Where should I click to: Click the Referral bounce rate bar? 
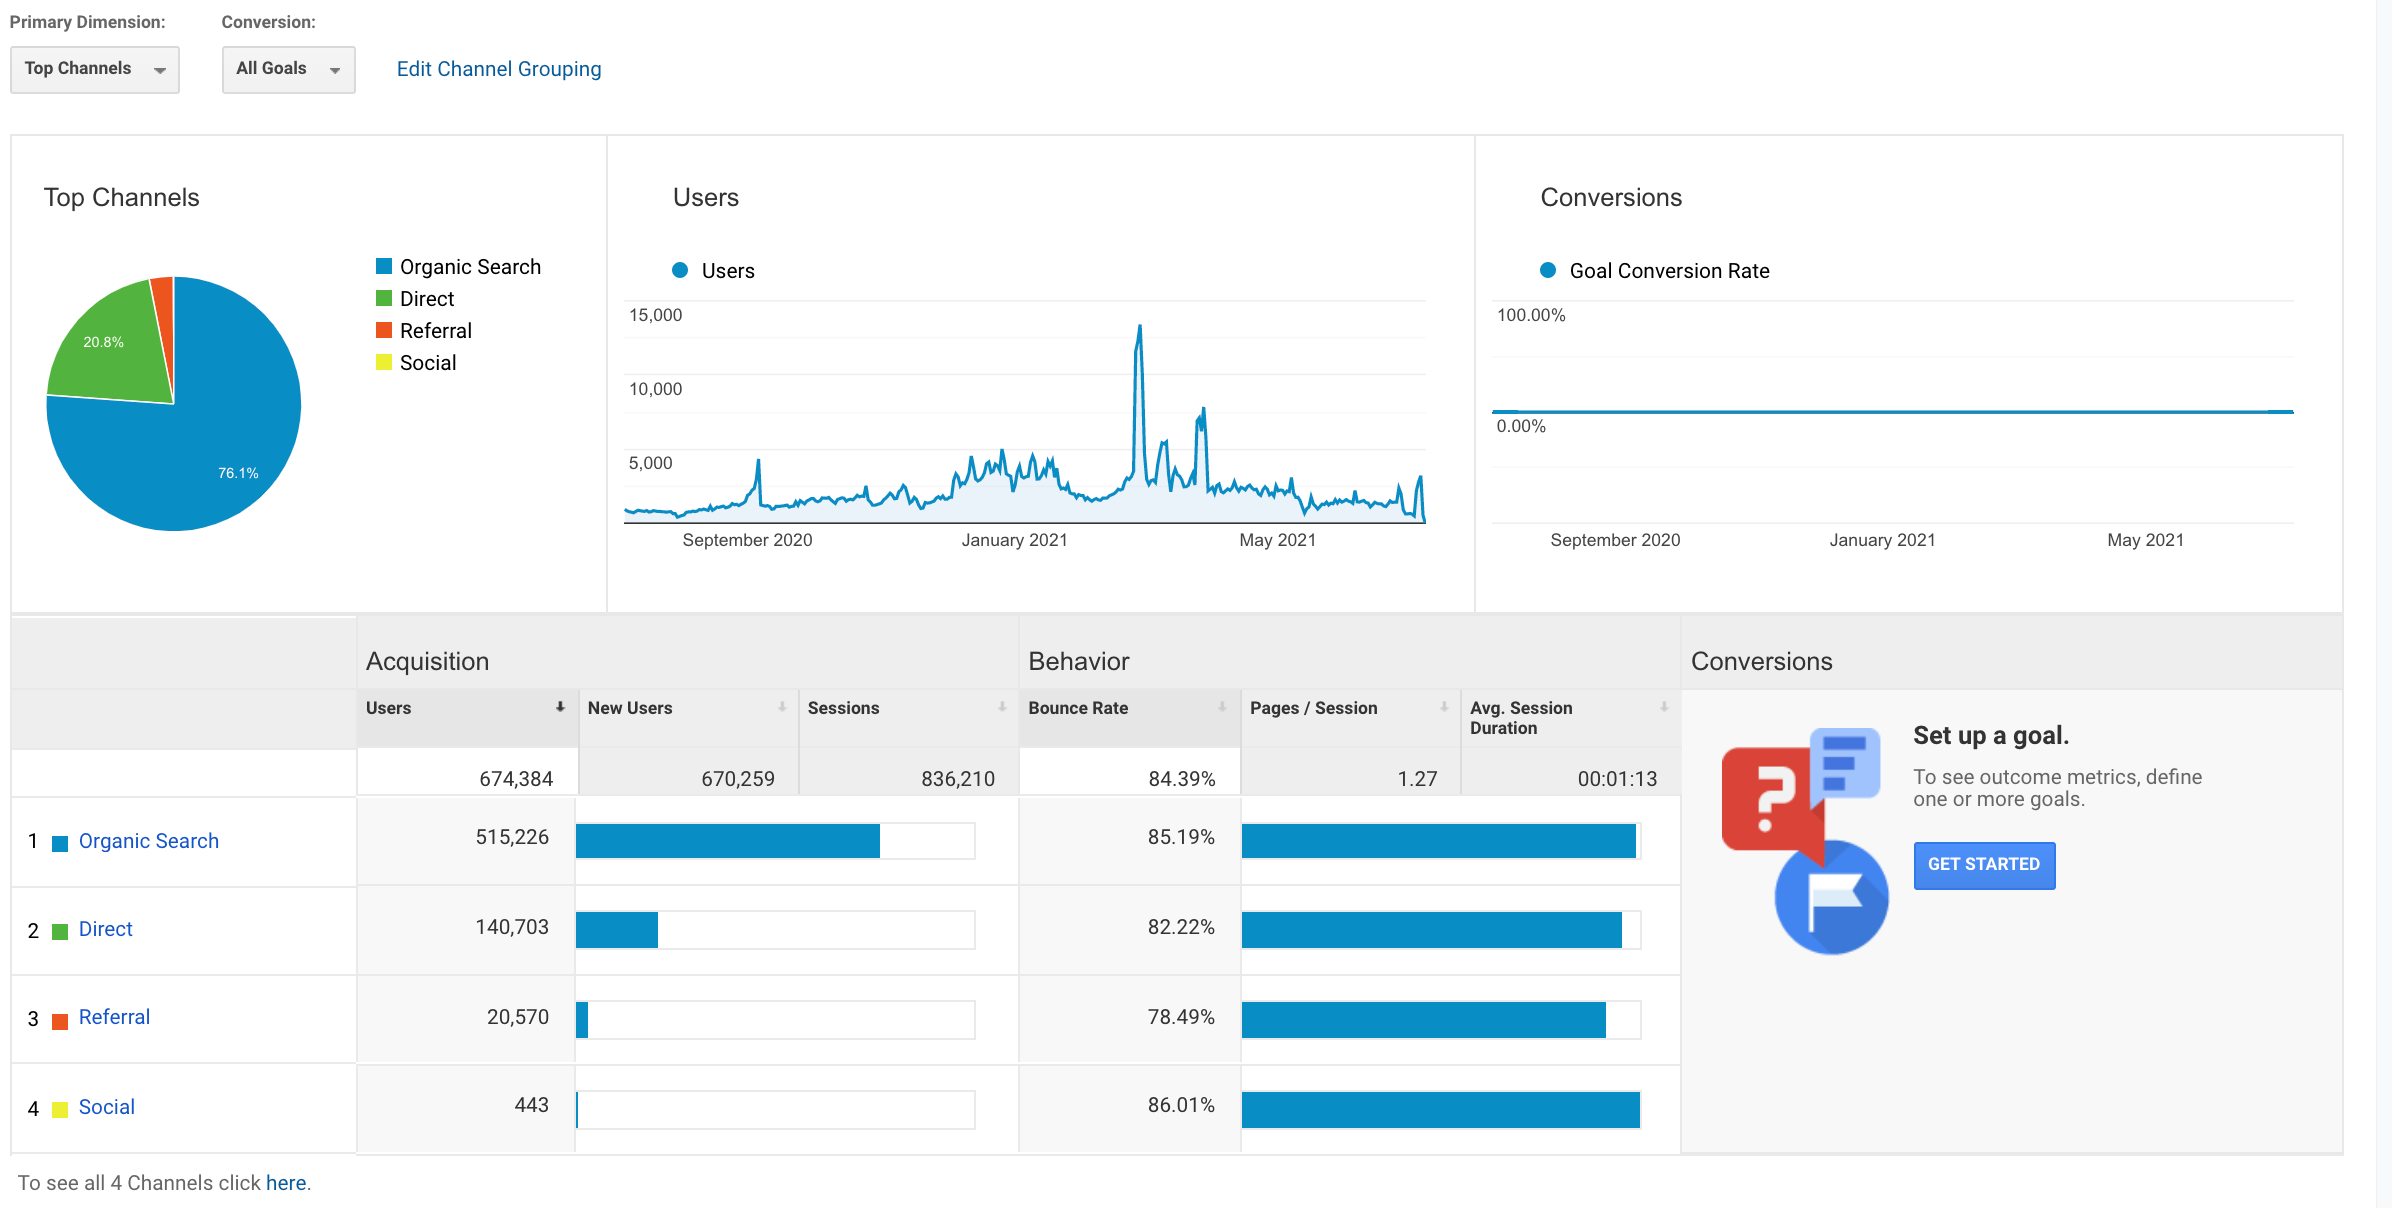[1424, 1019]
